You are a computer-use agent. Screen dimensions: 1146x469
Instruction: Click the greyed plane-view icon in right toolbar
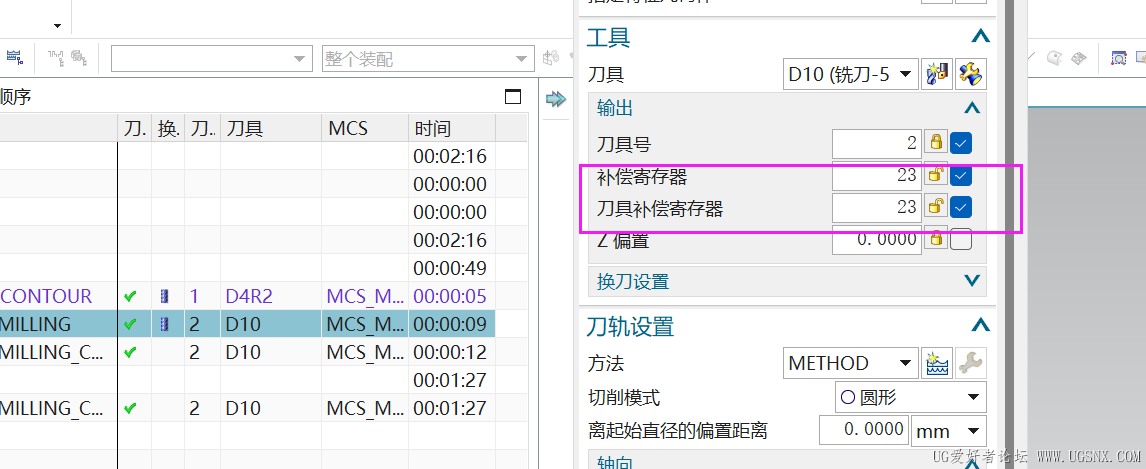[1077, 57]
